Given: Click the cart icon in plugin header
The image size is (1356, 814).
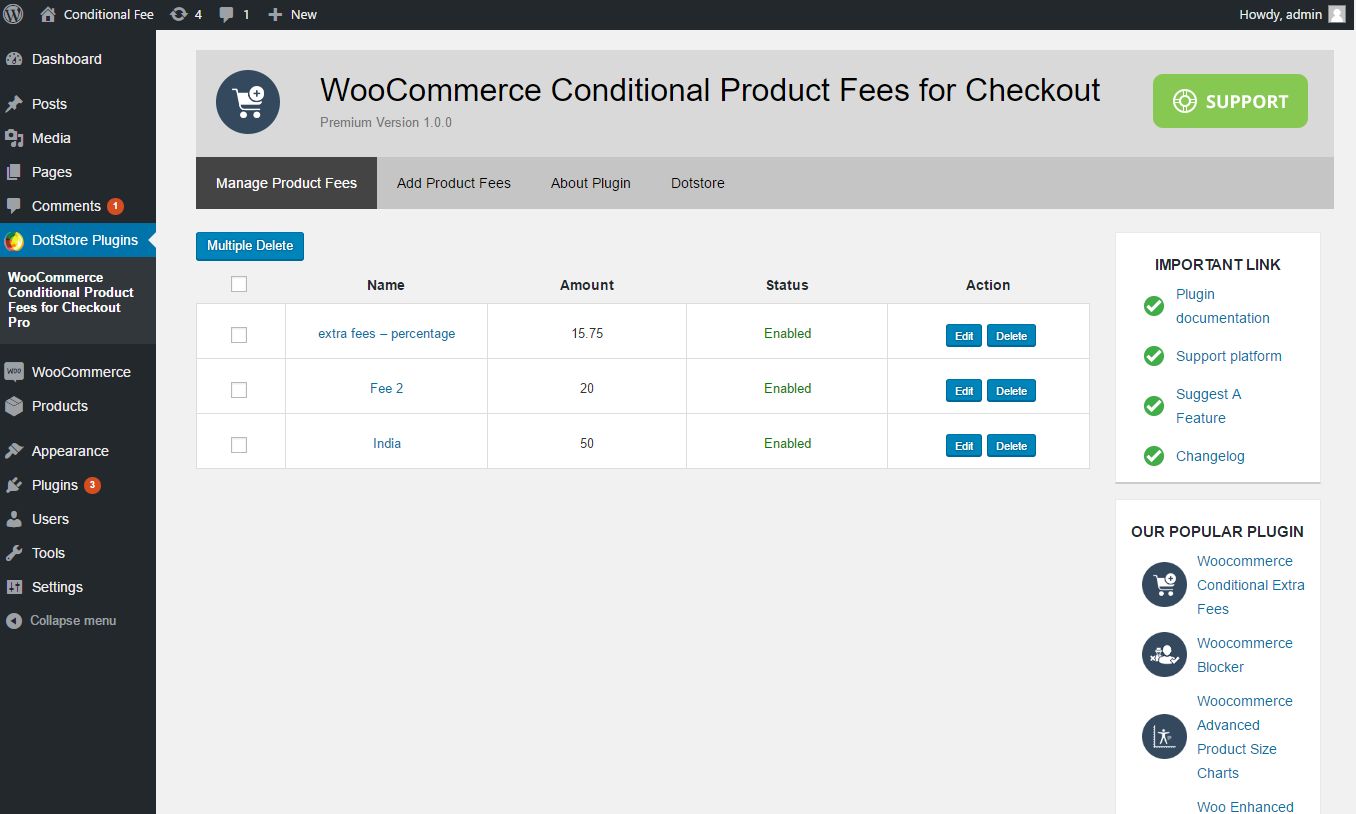Looking at the screenshot, I should (x=248, y=102).
